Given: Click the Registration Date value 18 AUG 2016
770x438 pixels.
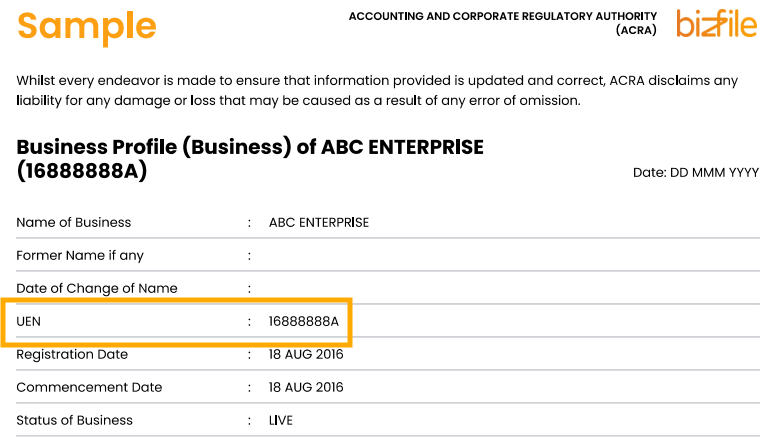Looking at the screenshot, I should coord(306,354).
